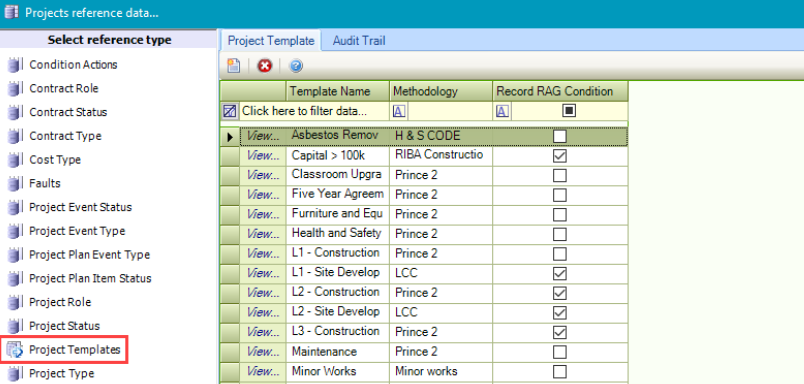Viewport: 804px width, 384px height.
Task: Set the tri-state RAG Condition filter checkbox
Action: (569, 111)
